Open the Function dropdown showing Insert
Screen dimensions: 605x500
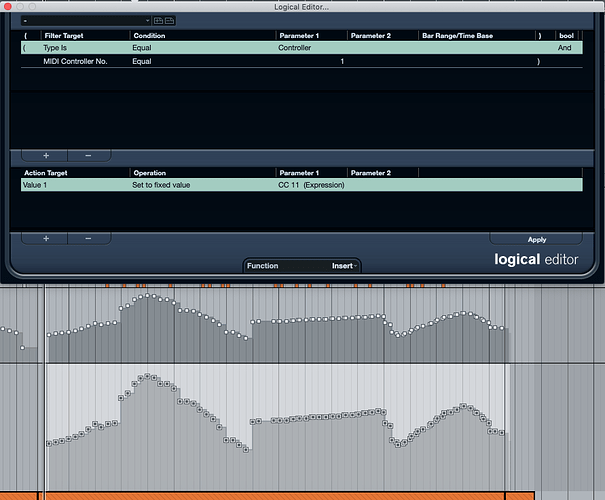[302, 266]
